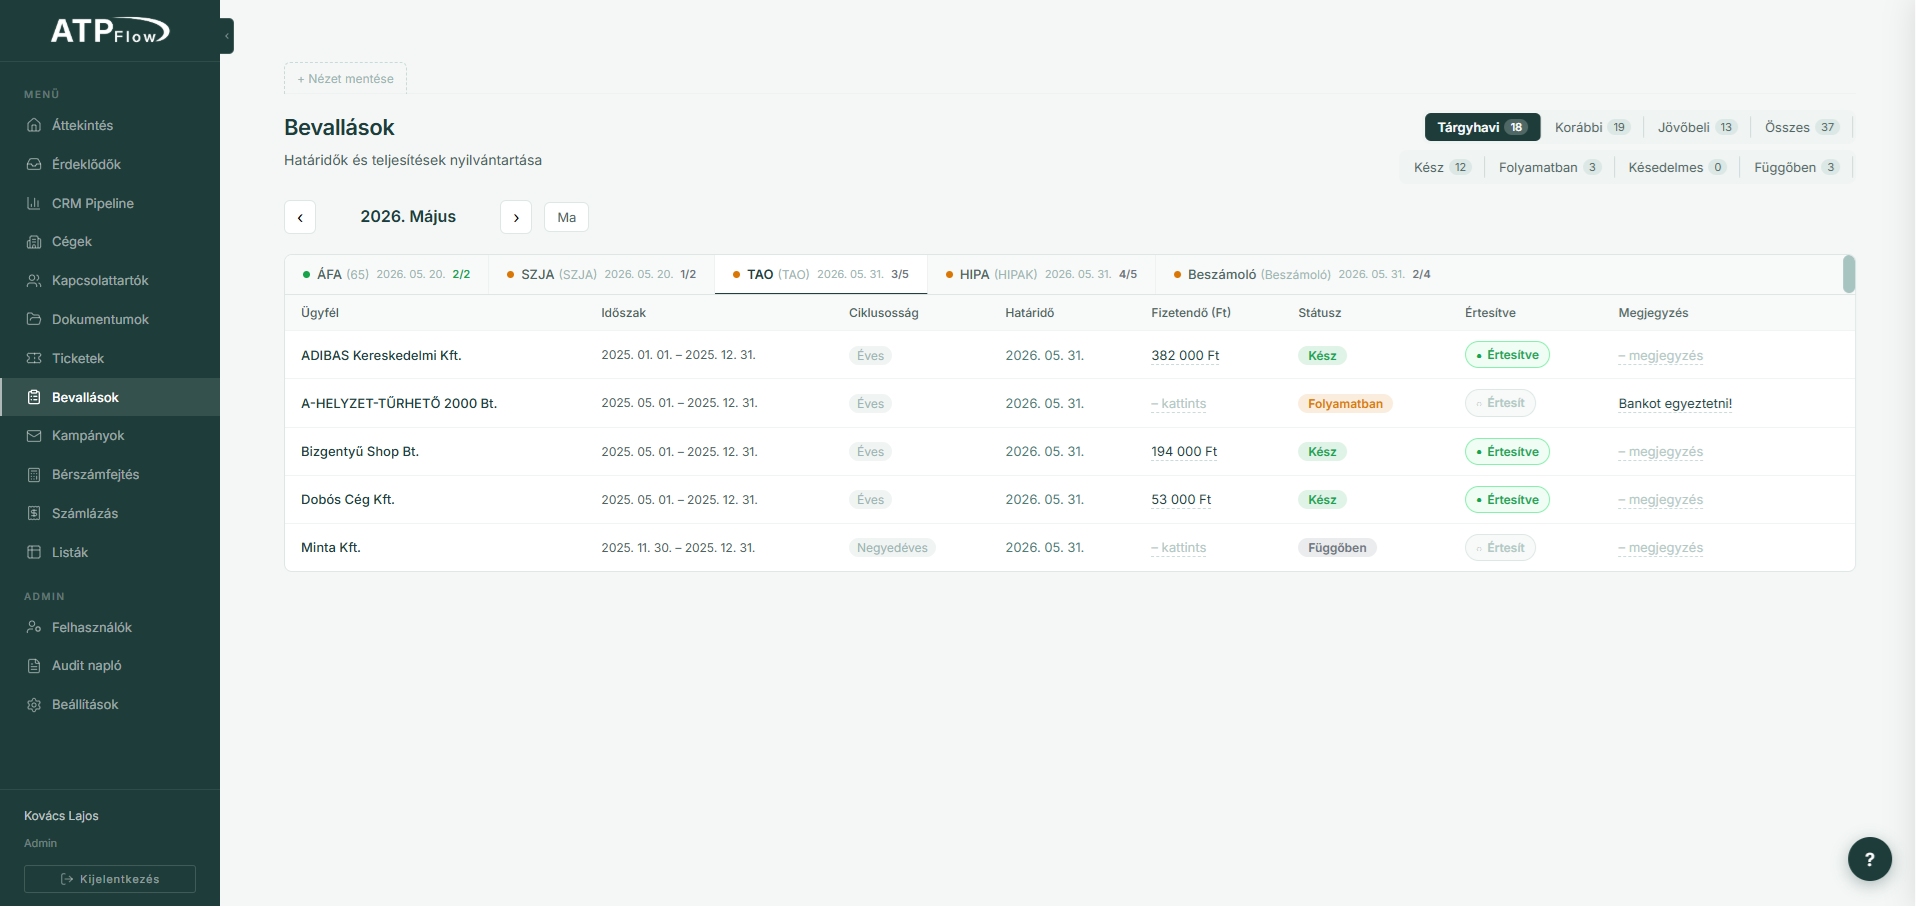
Task: Open the Függőben status dropdown for Minta Kft.
Action: point(1337,548)
